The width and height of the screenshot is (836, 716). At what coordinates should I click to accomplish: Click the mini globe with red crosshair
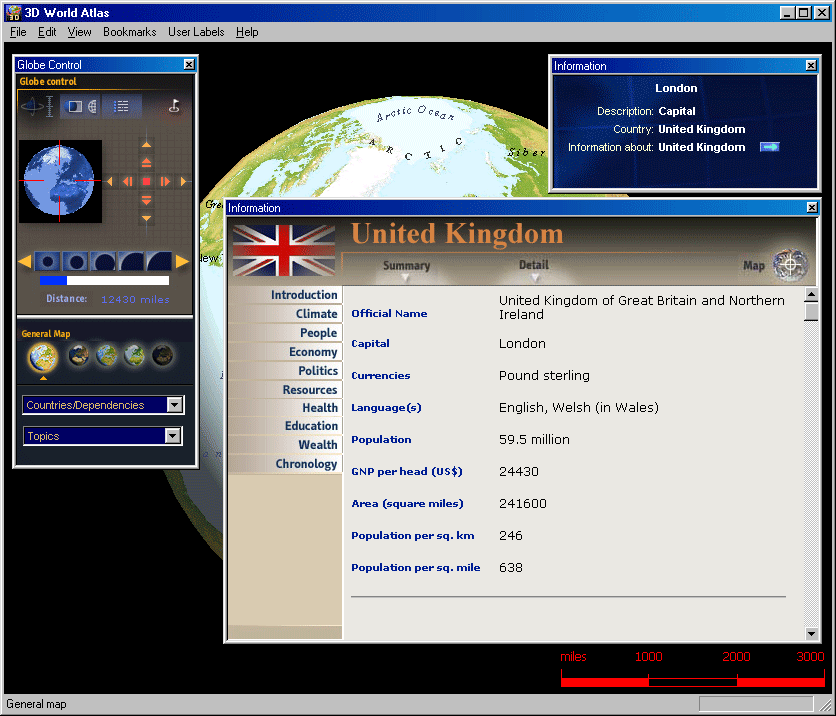pyautogui.click(x=60, y=181)
